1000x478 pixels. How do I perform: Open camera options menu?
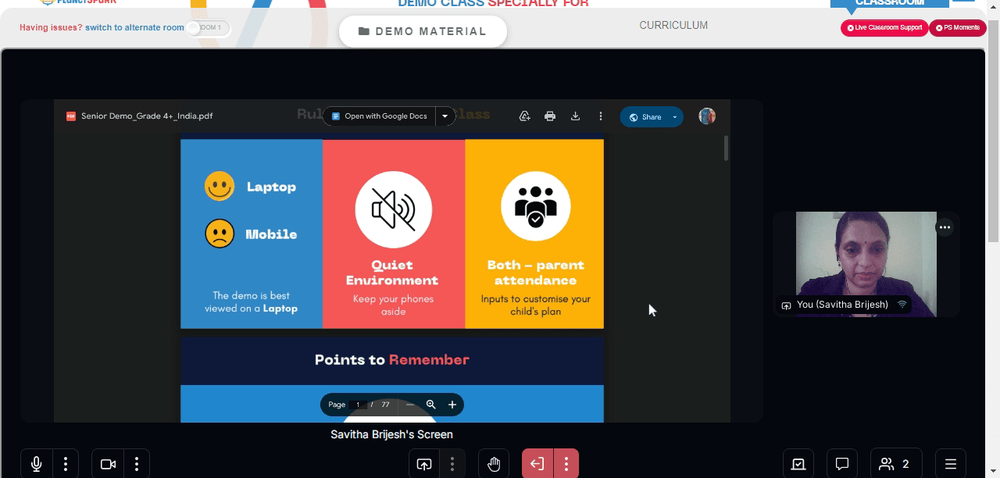coord(136,464)
